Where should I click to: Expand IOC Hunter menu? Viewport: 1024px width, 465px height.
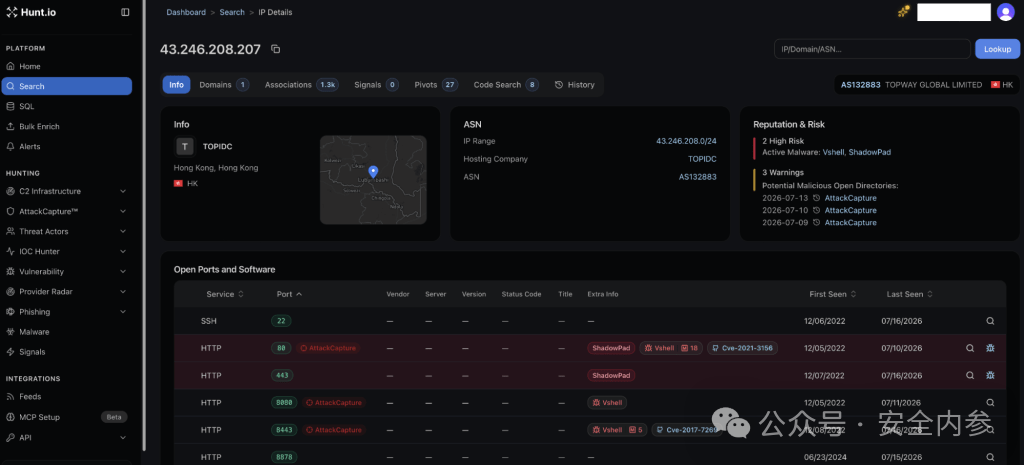(67, 251)
